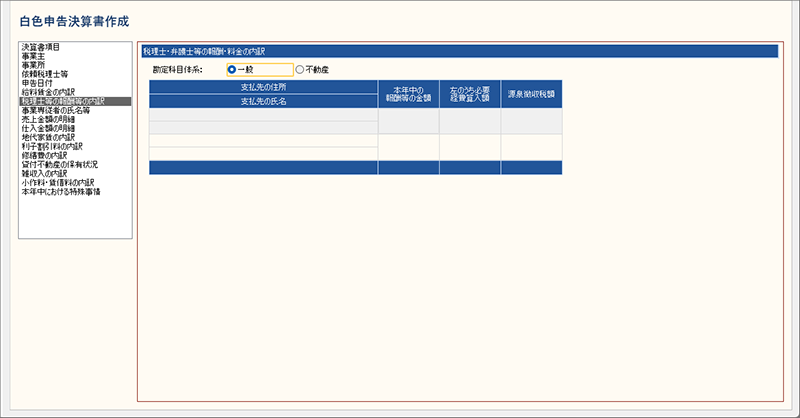Open the 依頼税理士等 section
Image resolution: width=800 pixels, height=418 pixels.
tap(44, 74)
